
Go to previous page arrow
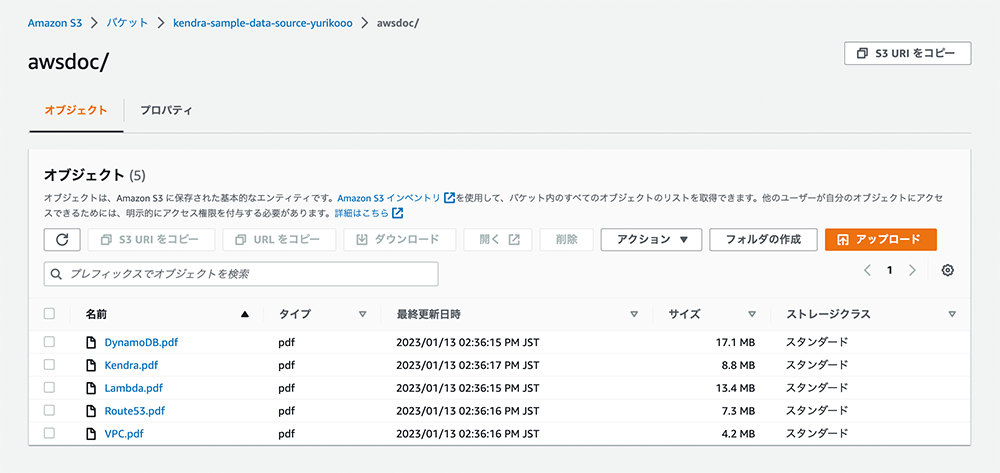point(867,270)
